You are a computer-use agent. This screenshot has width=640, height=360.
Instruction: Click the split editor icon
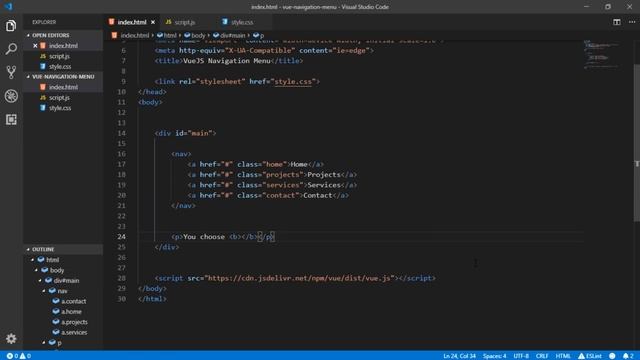(x=616, y=22)
